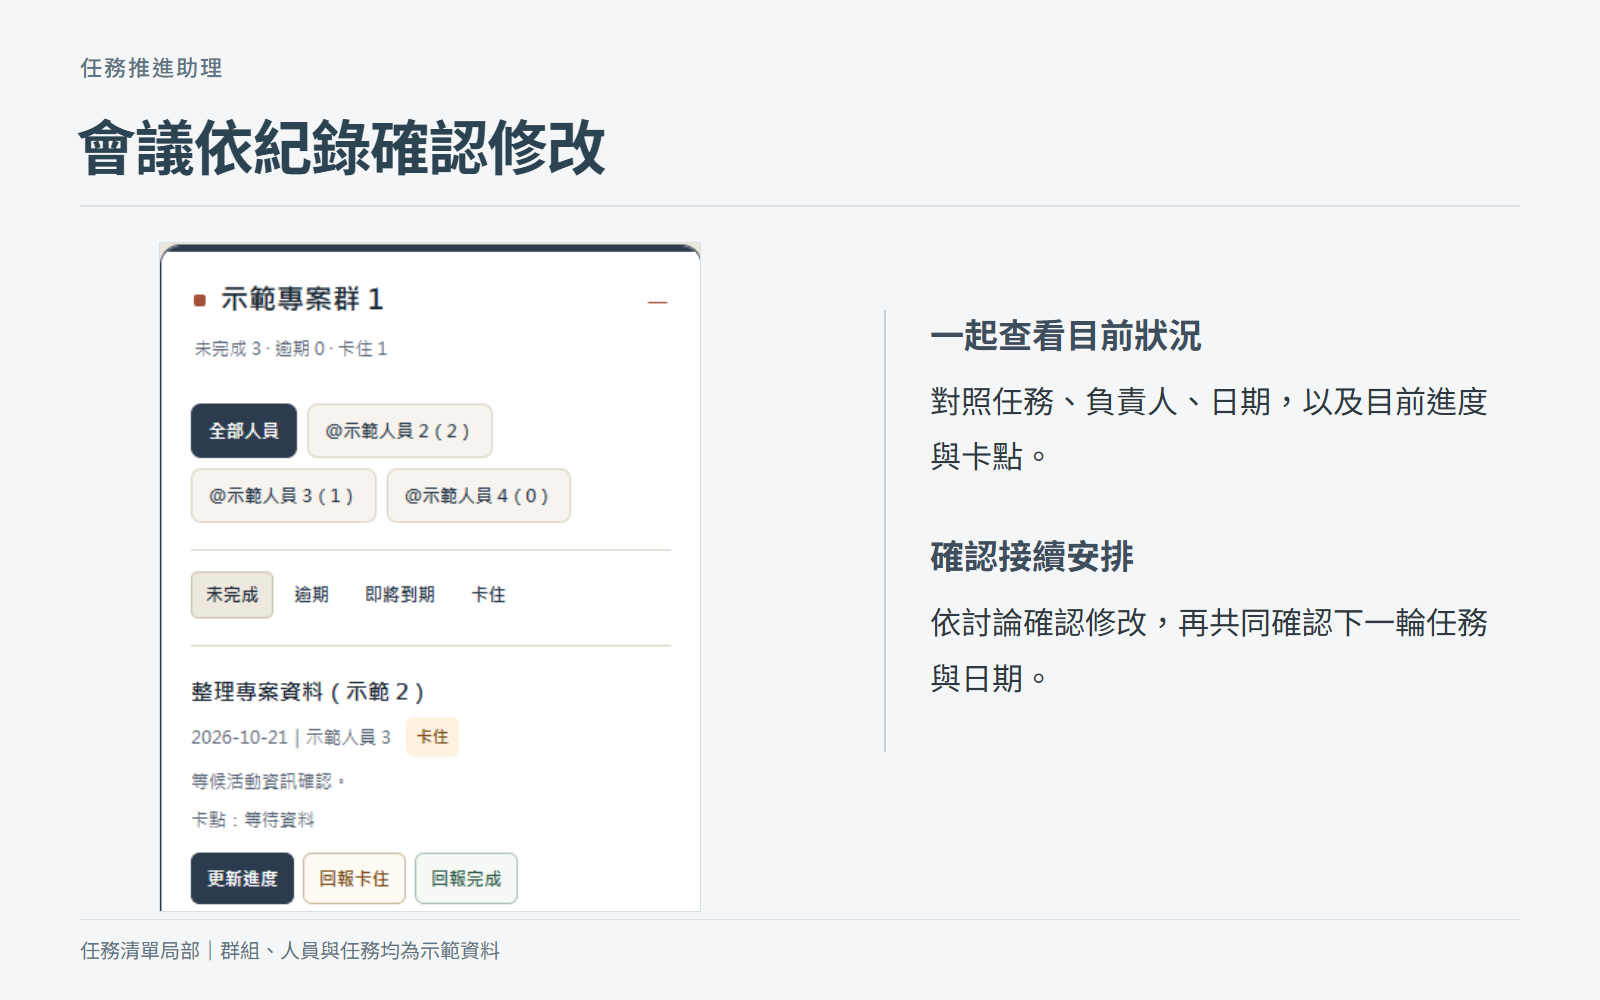Click the red square marker beside 示範專案群 1
This screenshot has height=1000, width=1600.
[x=200, y=300]
